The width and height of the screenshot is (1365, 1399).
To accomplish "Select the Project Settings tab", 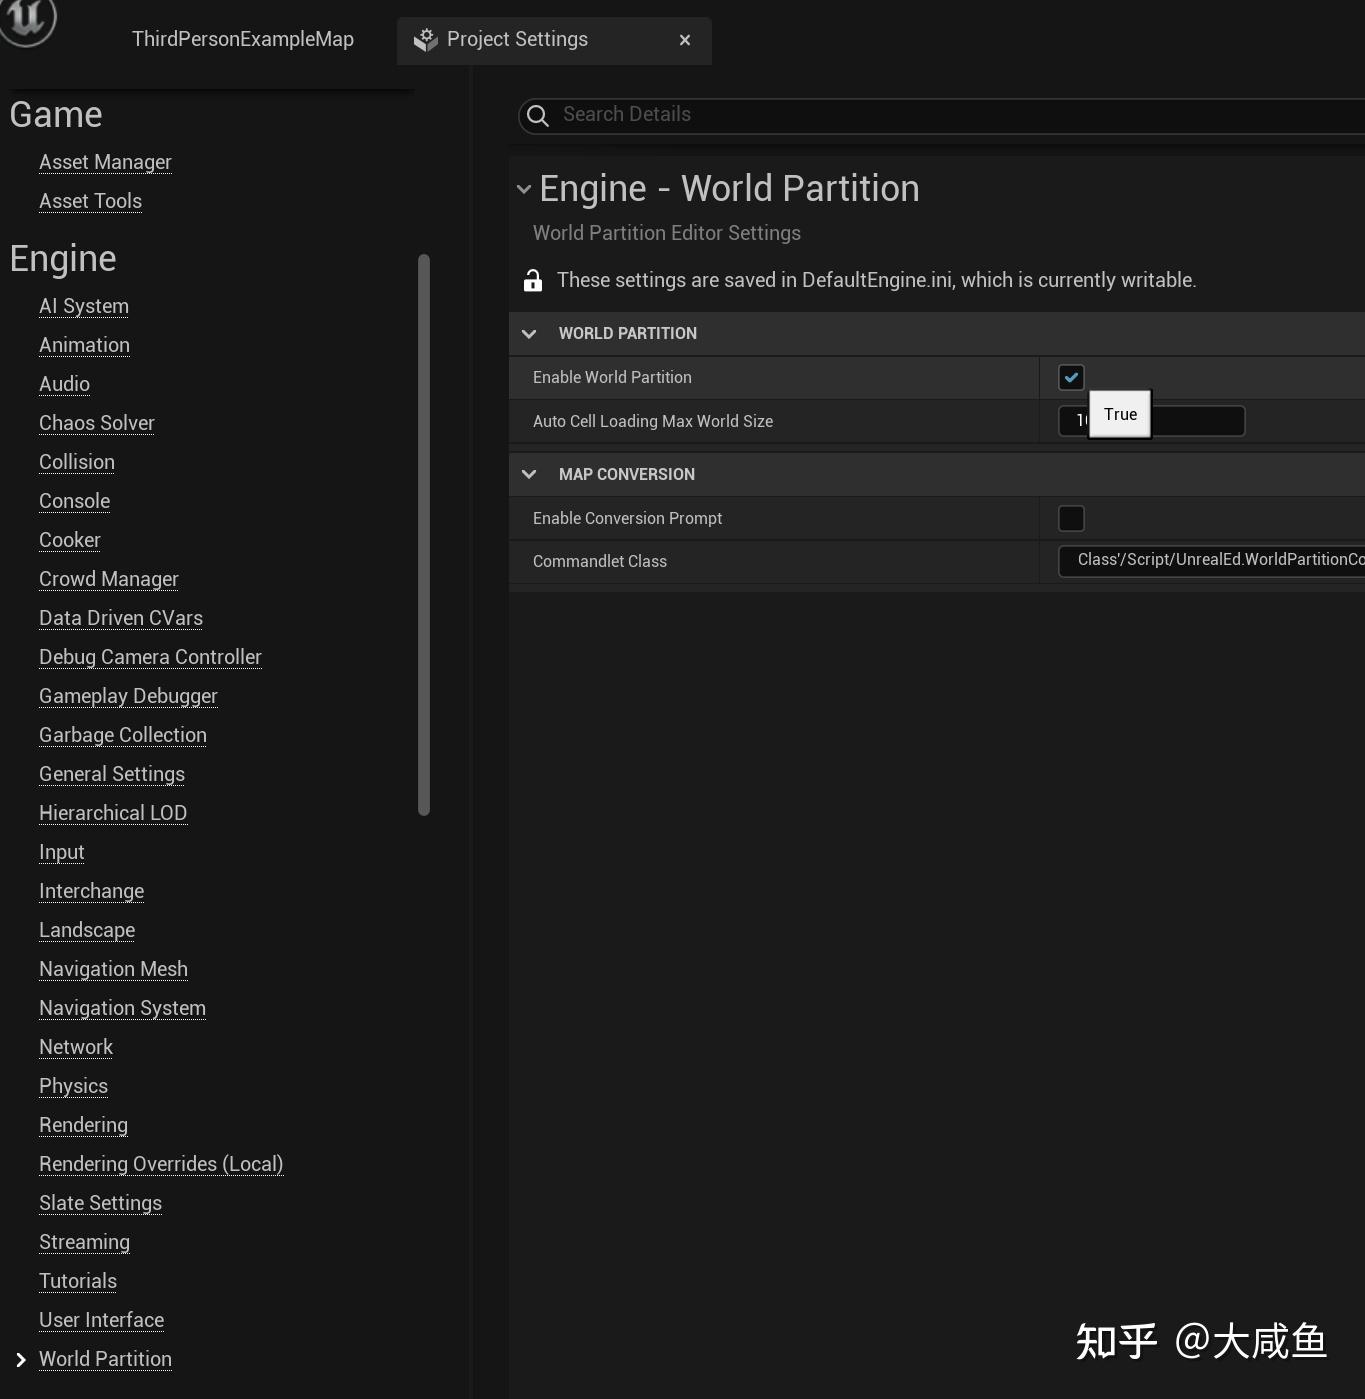I will pyautogui.click(x=517, y=39).
